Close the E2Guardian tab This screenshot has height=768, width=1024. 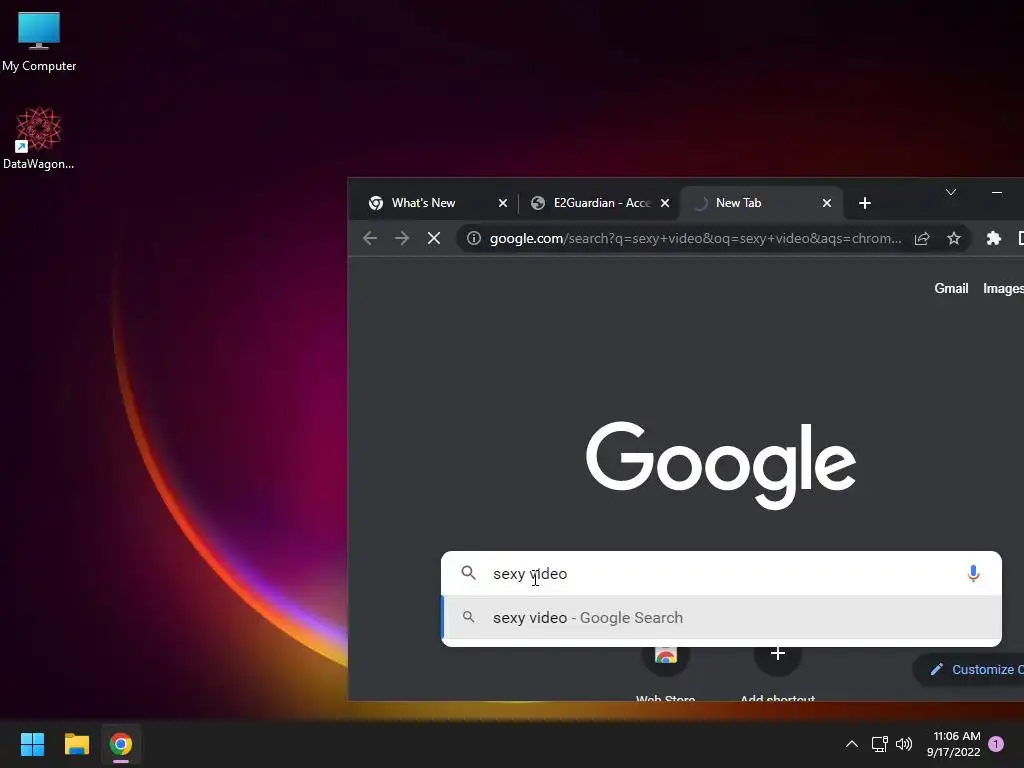point(665,203)
